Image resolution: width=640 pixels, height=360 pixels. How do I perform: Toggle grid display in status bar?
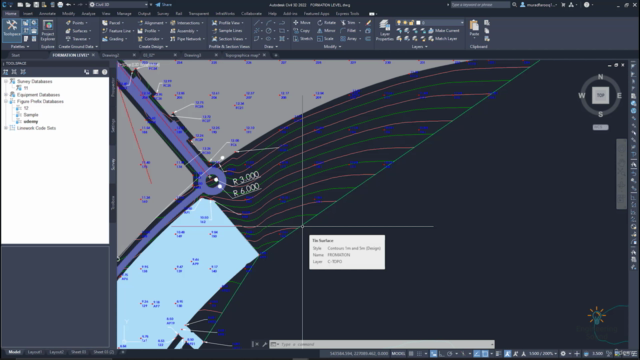click(x=411, y=353)
